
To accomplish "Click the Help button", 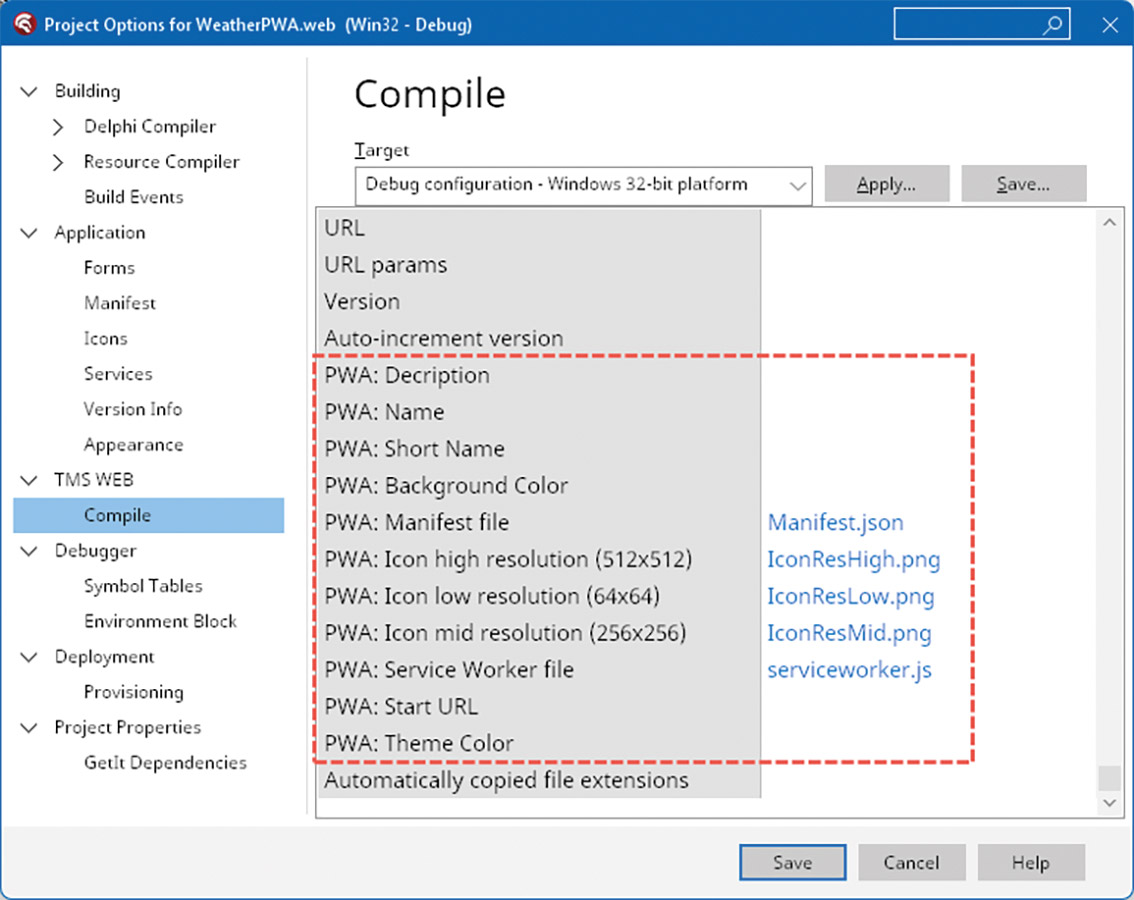I will click(1030, 862).
